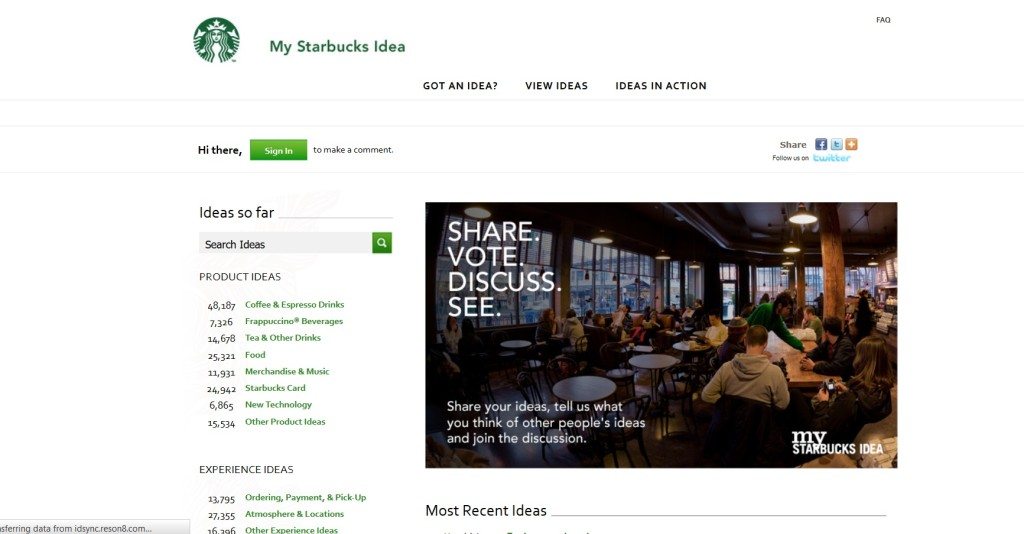
Task: Open the orange plus share icon
Action: (x=851, y=144)
